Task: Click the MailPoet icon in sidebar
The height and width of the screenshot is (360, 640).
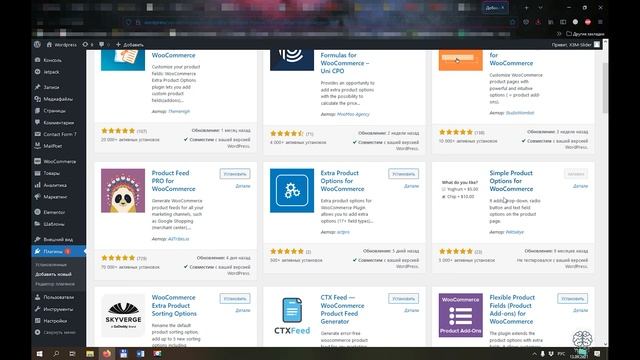Action: coord(38,146)
